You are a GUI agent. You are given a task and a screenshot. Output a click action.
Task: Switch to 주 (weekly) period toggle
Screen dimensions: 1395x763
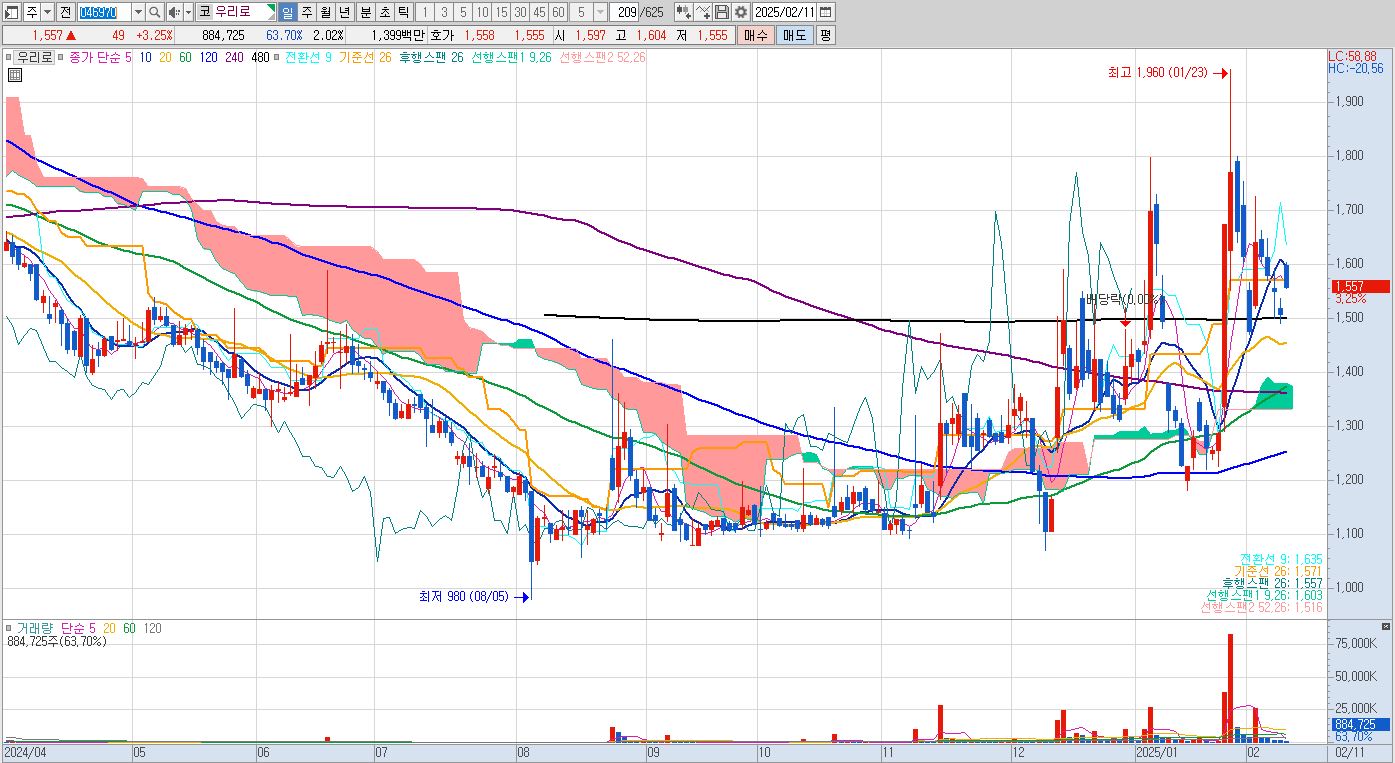point(306,12)
